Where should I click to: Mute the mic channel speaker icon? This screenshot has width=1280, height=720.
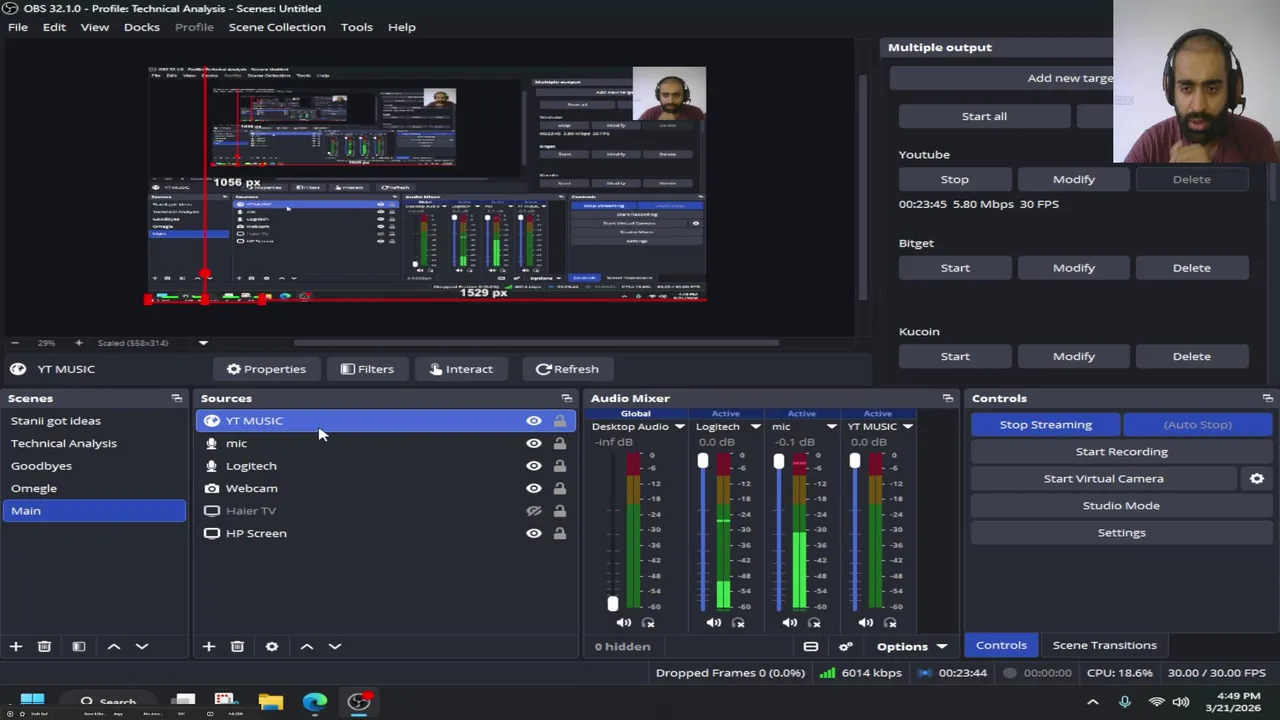pos(790,623)
